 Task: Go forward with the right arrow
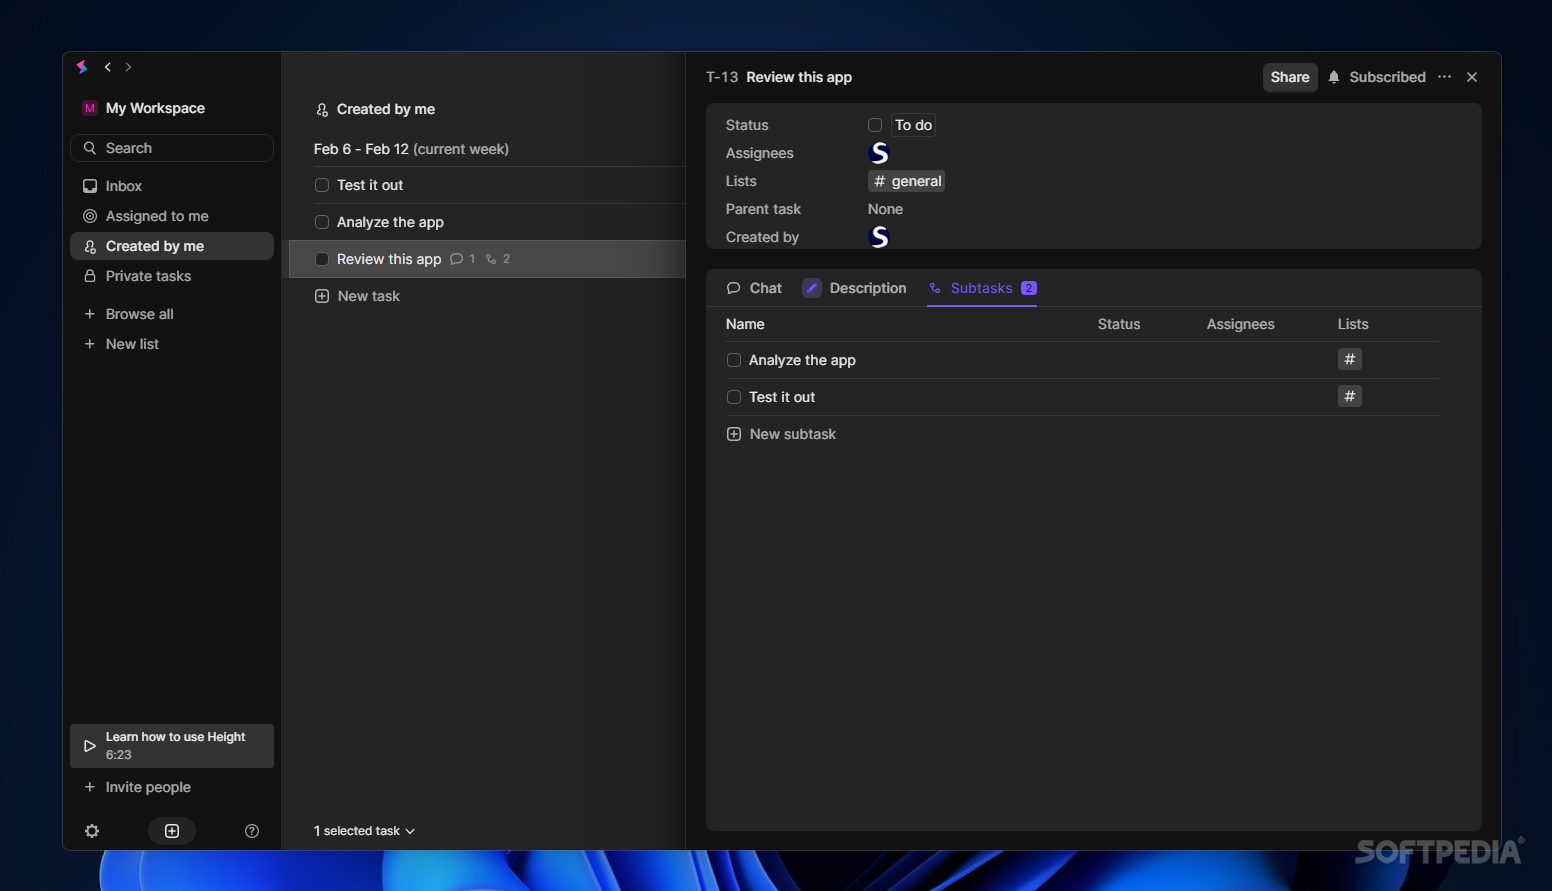click(x=128, y=67)
